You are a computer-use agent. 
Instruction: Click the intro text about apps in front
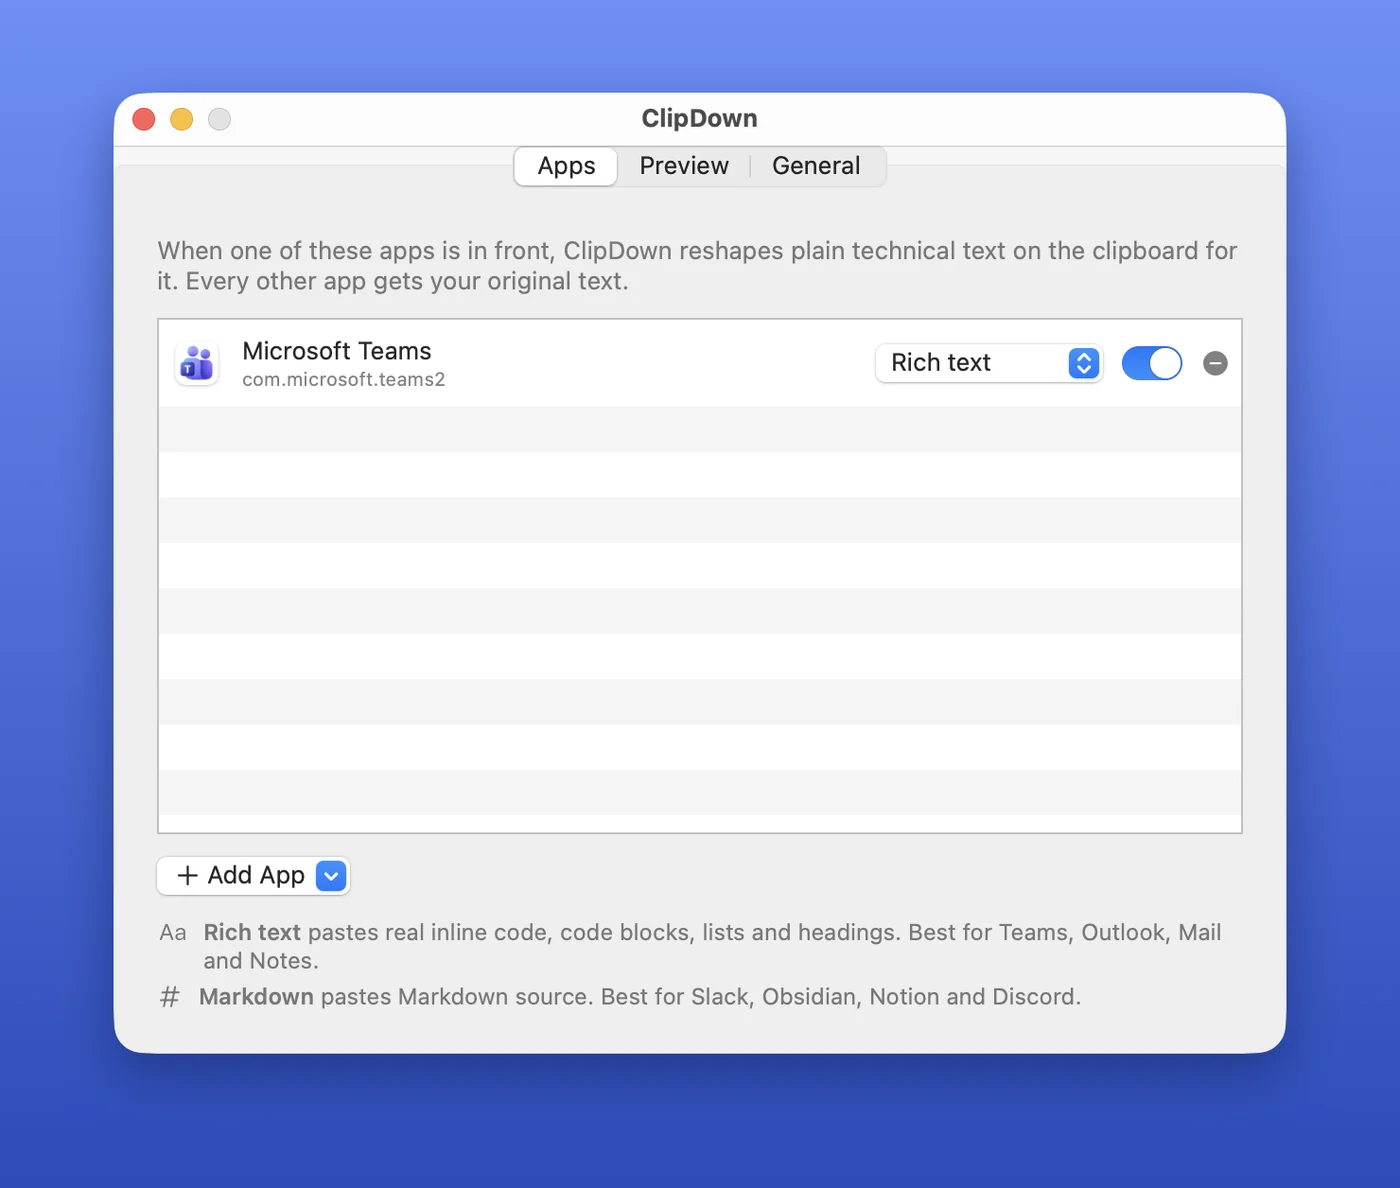(x=697, y=266)
